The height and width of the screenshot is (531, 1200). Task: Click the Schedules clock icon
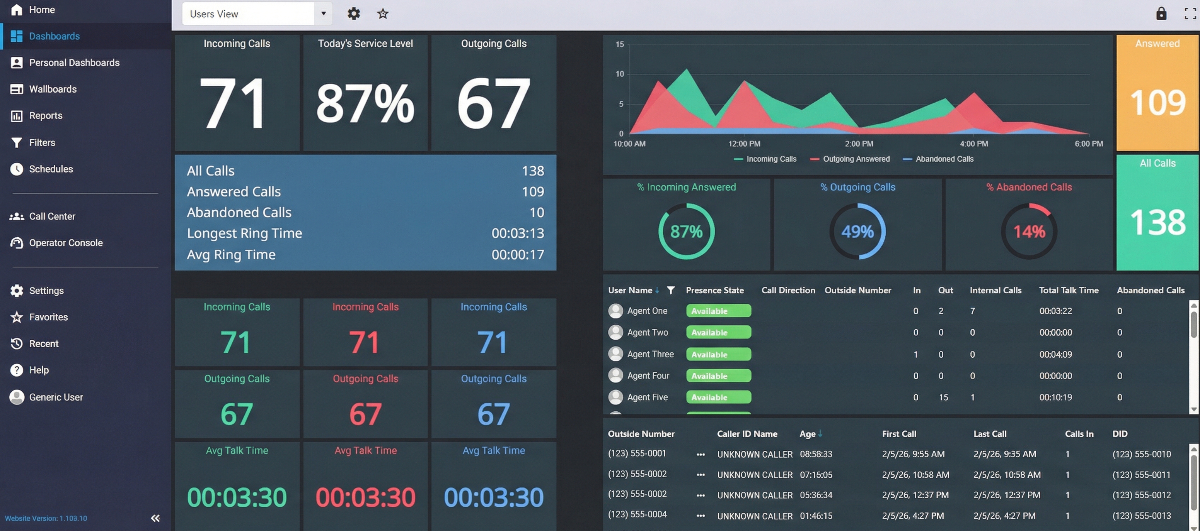coord(16,169)
